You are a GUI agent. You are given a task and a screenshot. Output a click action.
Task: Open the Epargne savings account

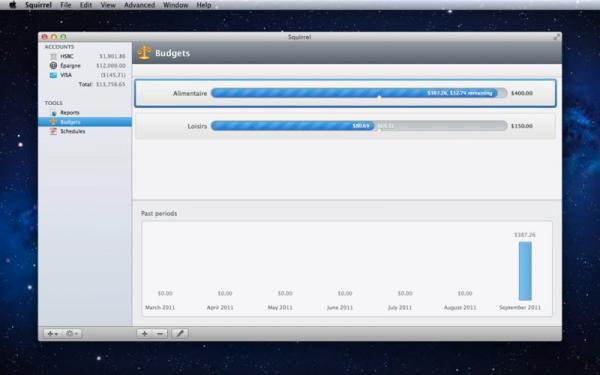tap(85, 65)
